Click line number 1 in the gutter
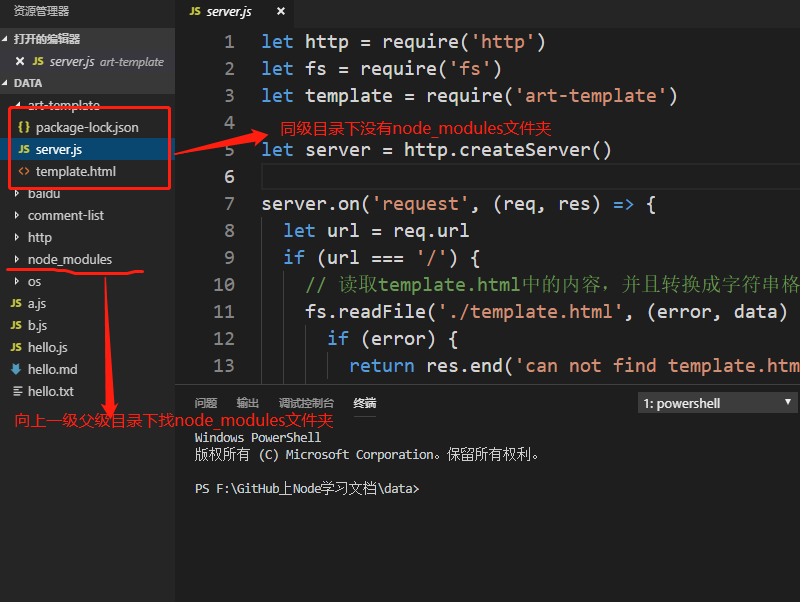The image size is (800, 602). 230,42
